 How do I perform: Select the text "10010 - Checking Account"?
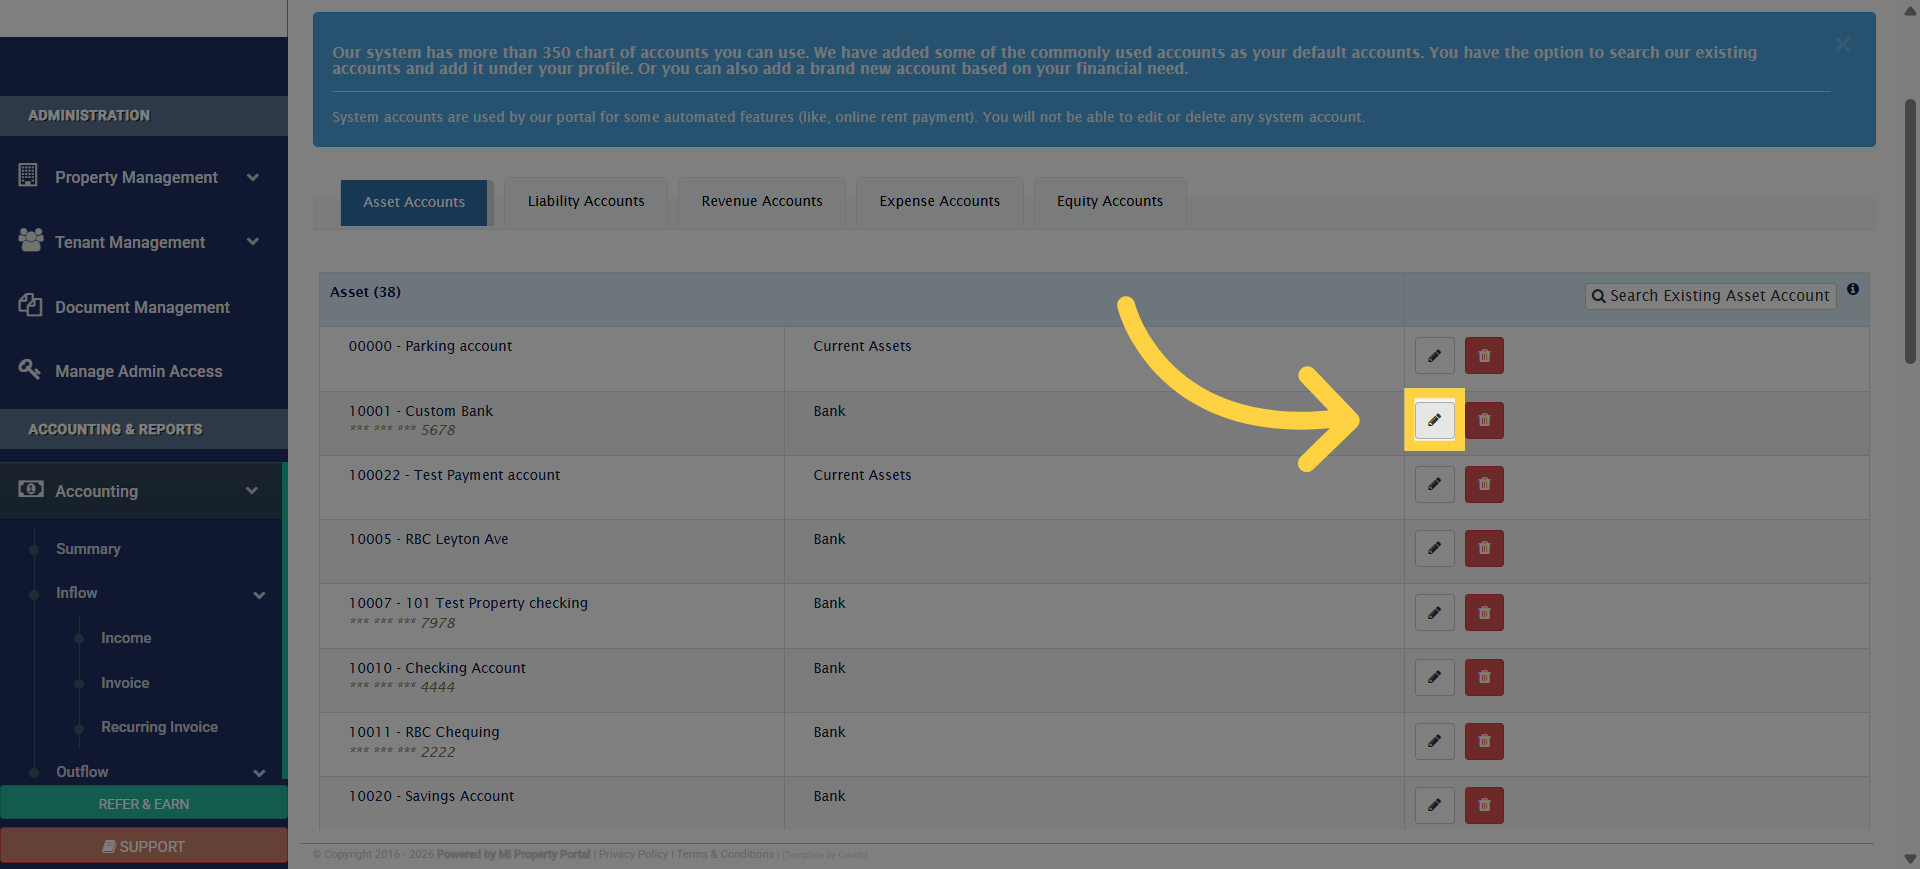(x=437, y=668)
